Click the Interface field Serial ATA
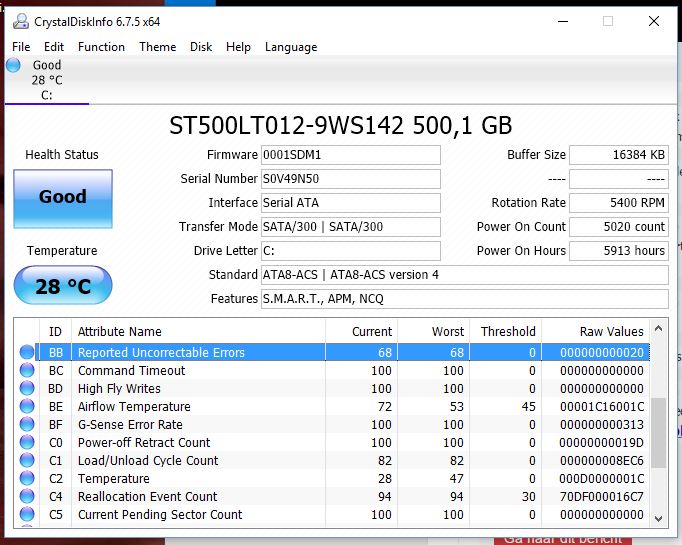The image size is (682, 545). 351,203
